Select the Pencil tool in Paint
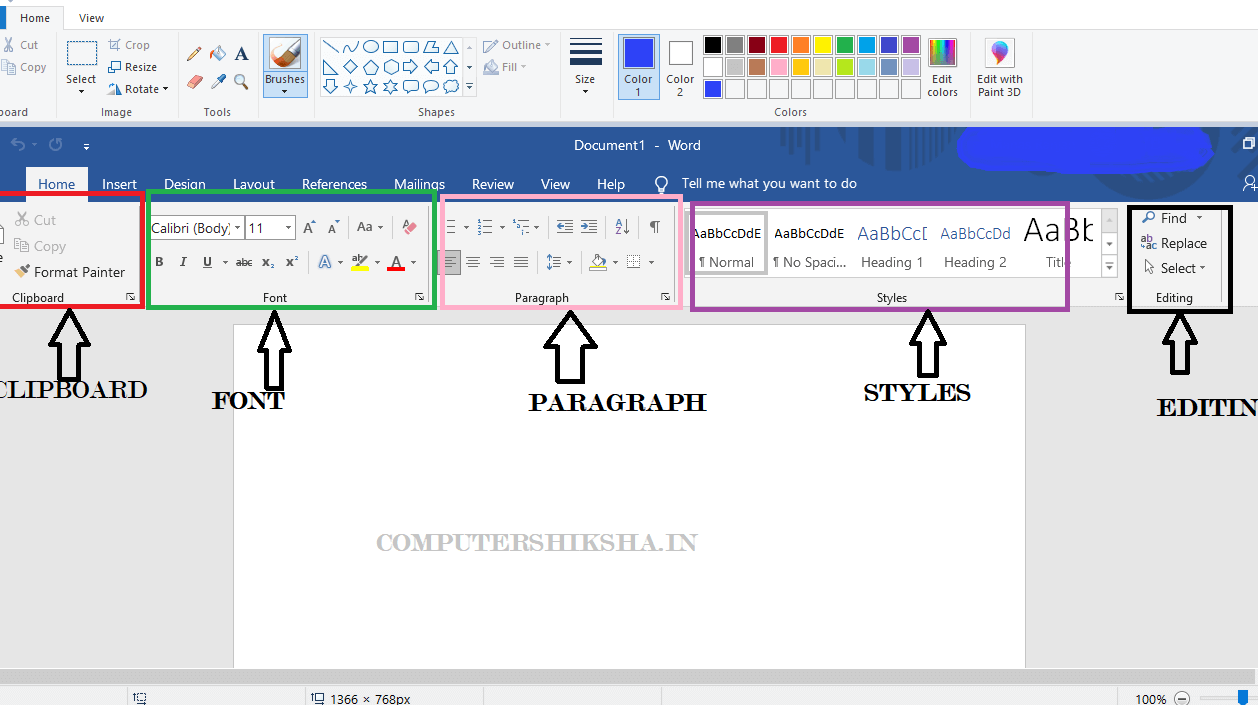Viewport: 1258px width, 705px height. pos(194,54)
